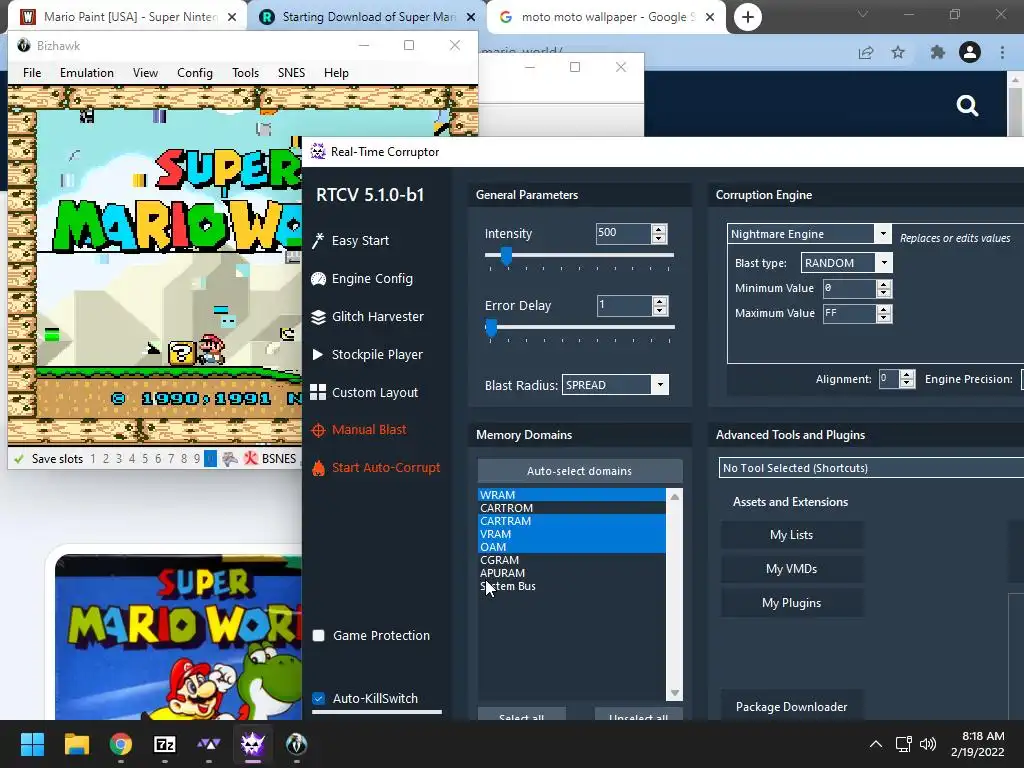Click the Intensity value stepper arrows
This screenshot has width=1024, height=768.
[659, 234]
